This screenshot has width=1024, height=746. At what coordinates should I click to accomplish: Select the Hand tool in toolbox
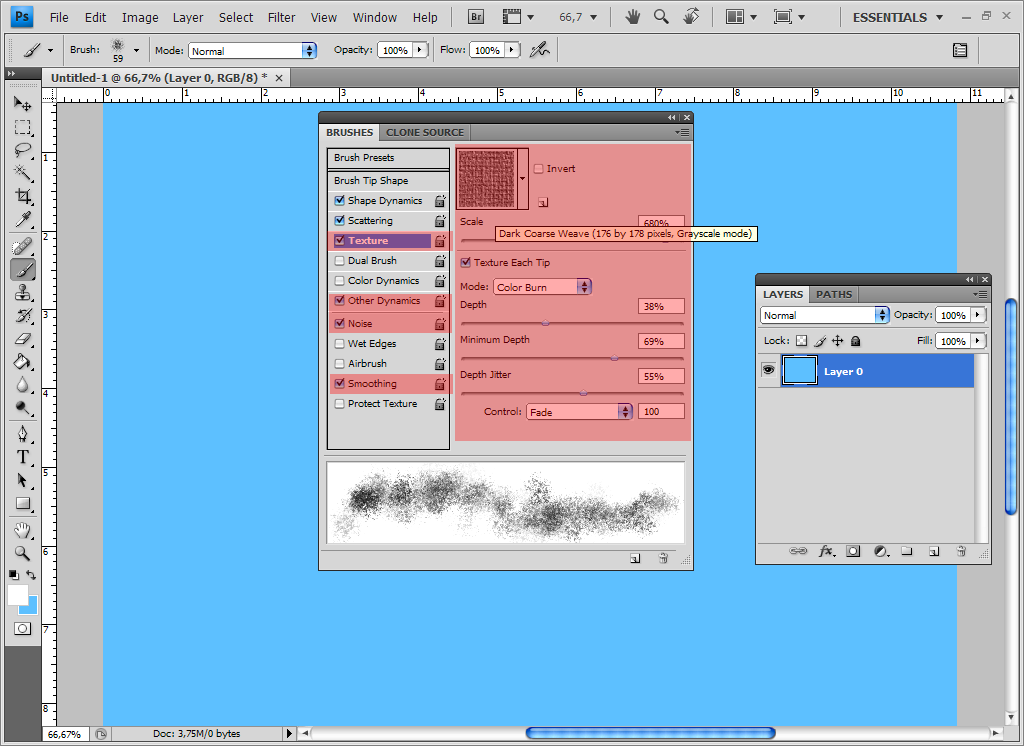[22, 530]
